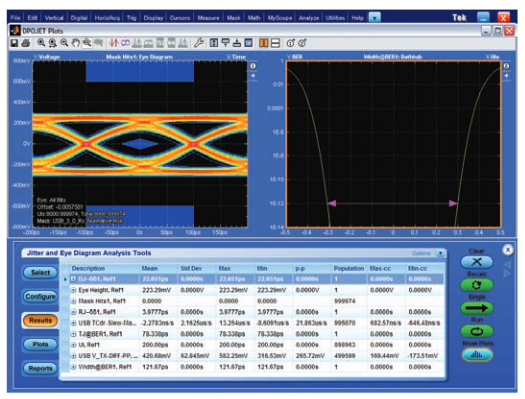The height and width of the screenshot is (399, 525).
Task: Open the Mask menu
Action: (233, 18)
